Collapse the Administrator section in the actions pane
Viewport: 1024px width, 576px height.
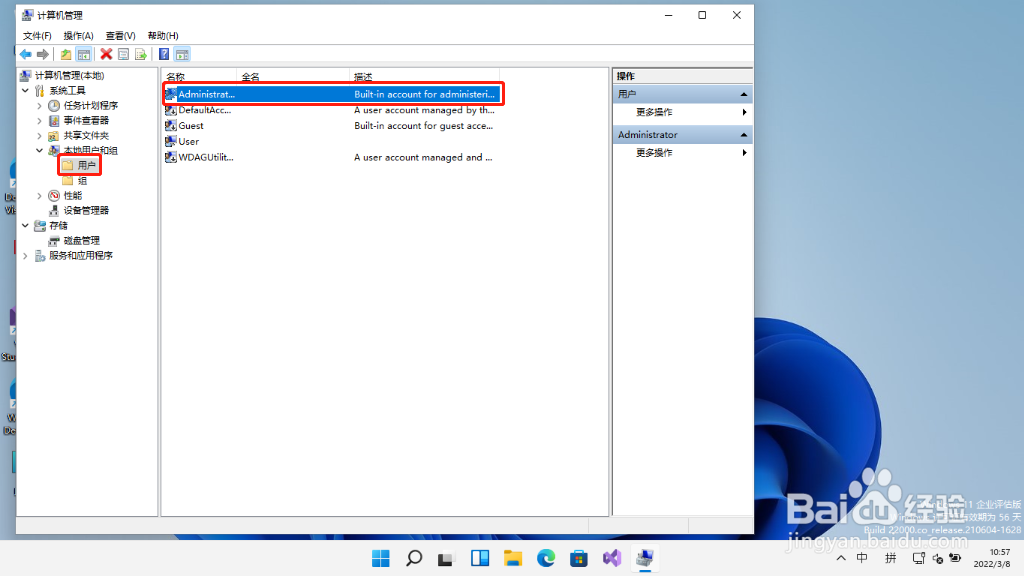(743, 135)
